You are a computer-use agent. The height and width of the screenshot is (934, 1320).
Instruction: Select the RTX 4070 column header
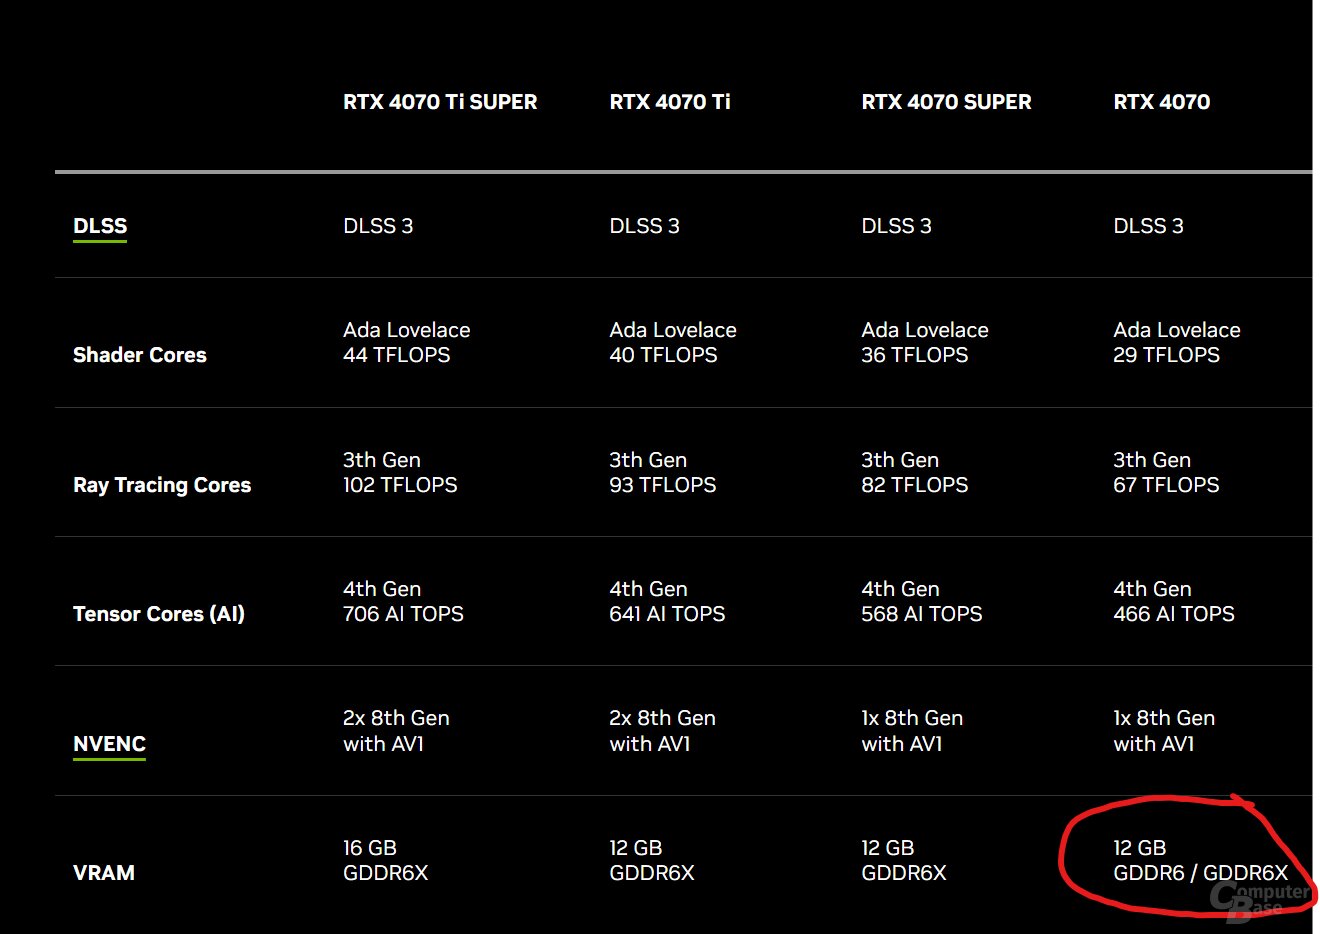(x=1161, y=102)
